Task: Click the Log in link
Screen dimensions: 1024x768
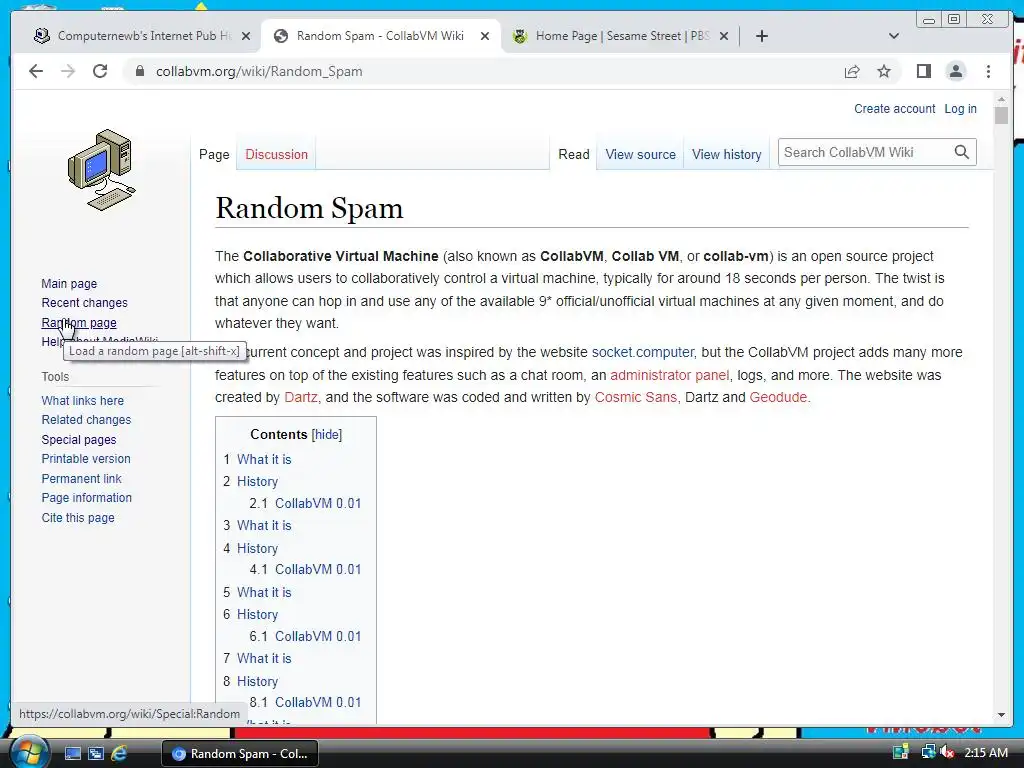Action: [960, 109]
